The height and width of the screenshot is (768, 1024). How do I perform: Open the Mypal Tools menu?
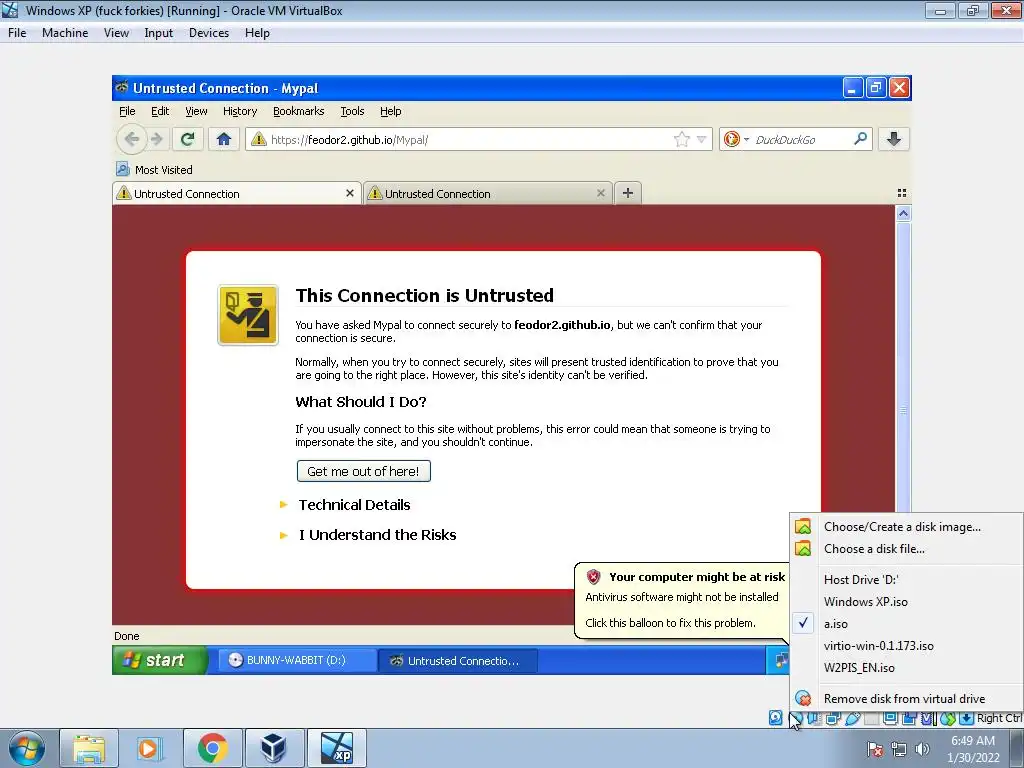pyautogui.click(x=352, y=111)
